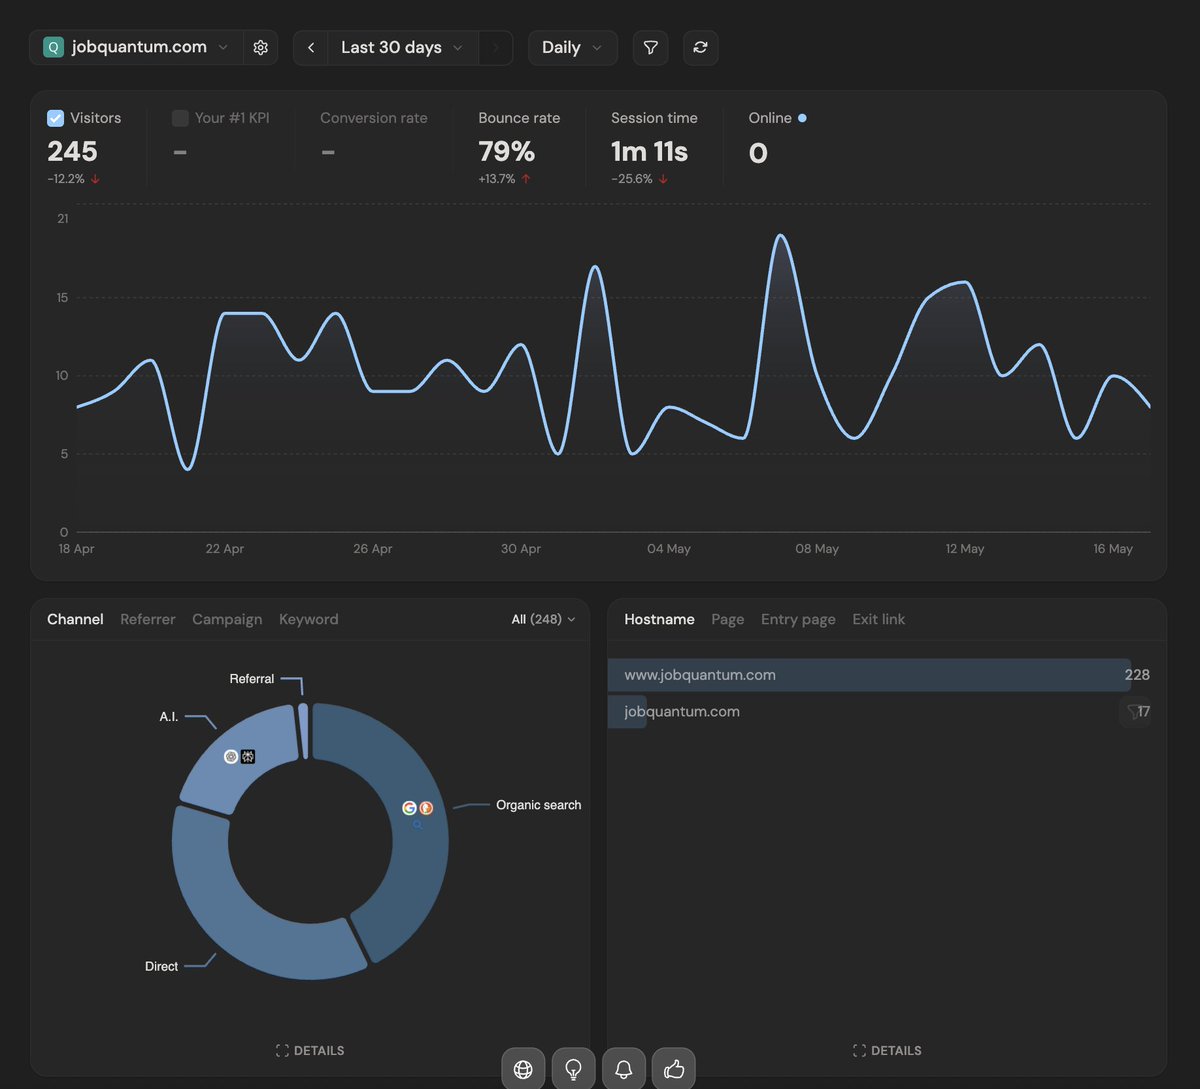
Task: Click the jobquantum.com site favicon
Action: 53,47
